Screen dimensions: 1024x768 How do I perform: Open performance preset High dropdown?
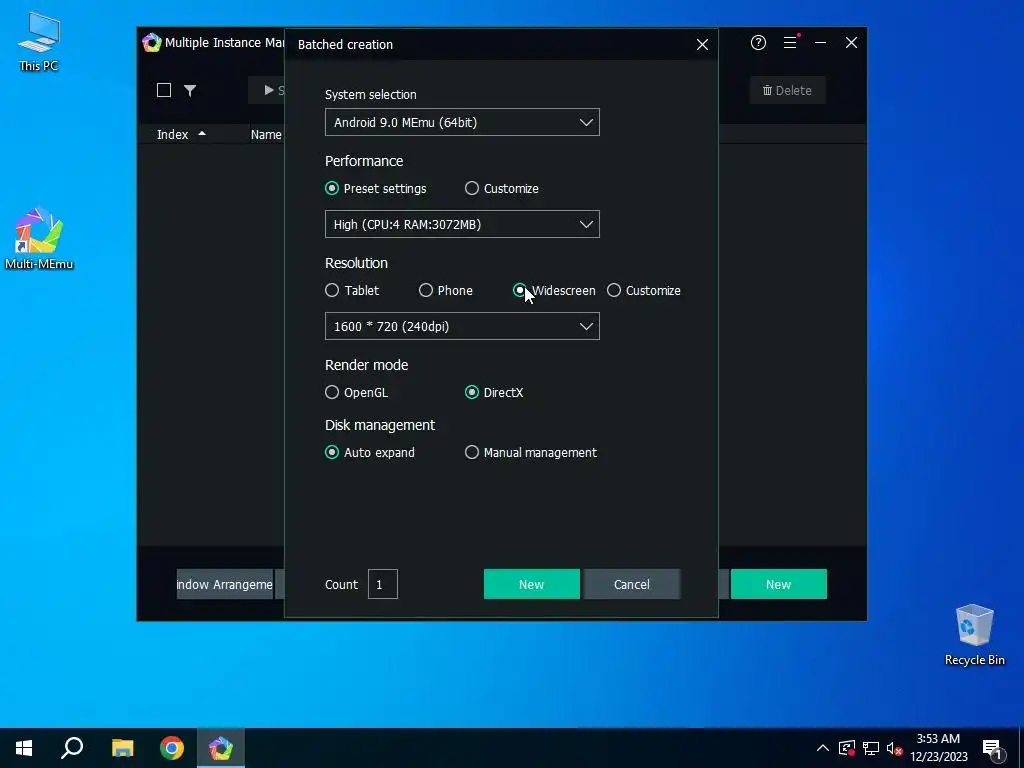coord(462,225)
